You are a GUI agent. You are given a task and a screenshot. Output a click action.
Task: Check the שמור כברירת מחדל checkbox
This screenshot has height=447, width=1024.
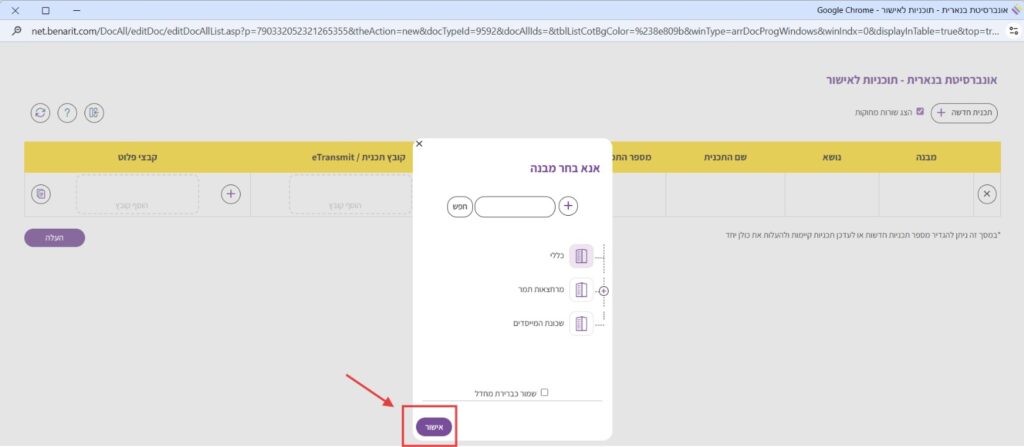click(545, 393)
